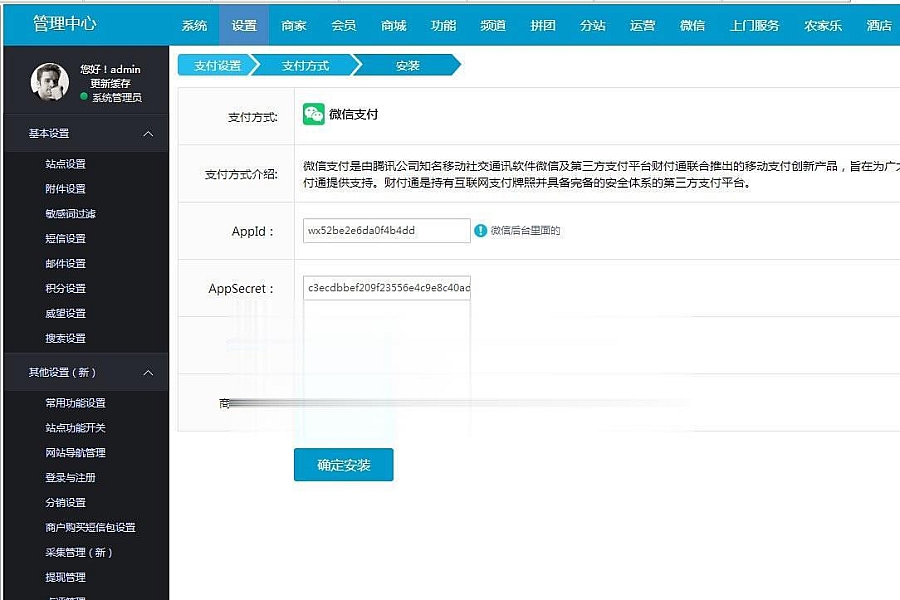Open the 功能 top menu
Image resolution: width=900 pixels, height=600 pixels.
(x=443, y=25)
